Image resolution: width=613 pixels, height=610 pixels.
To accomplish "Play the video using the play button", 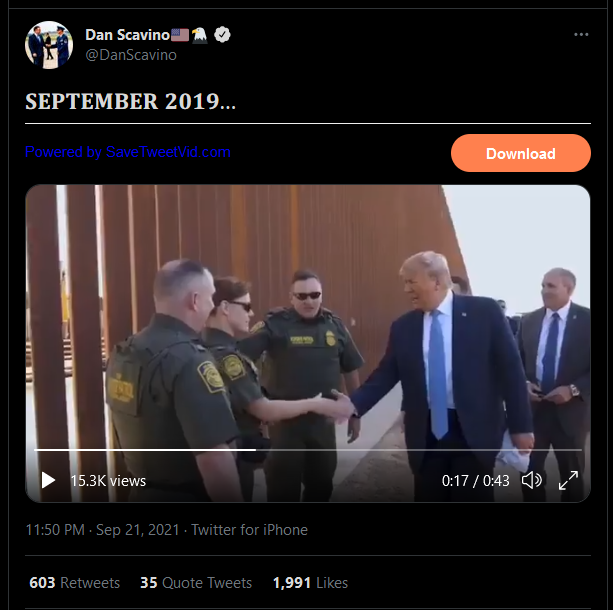I will click(48, 480).
